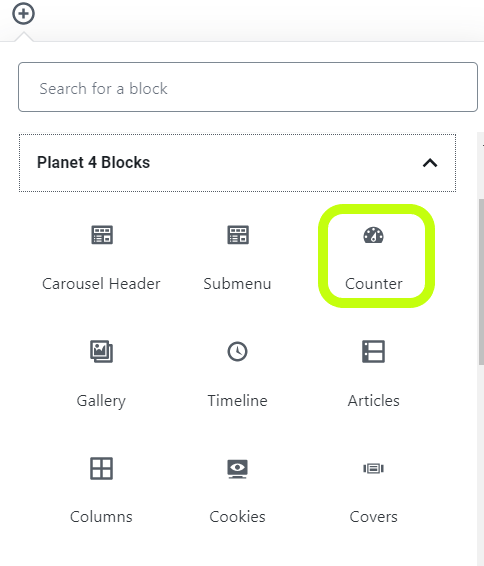Viewport: 484px width, 566px height.
Task: Choose the Cookies eye icon
Action: [237, 469]
